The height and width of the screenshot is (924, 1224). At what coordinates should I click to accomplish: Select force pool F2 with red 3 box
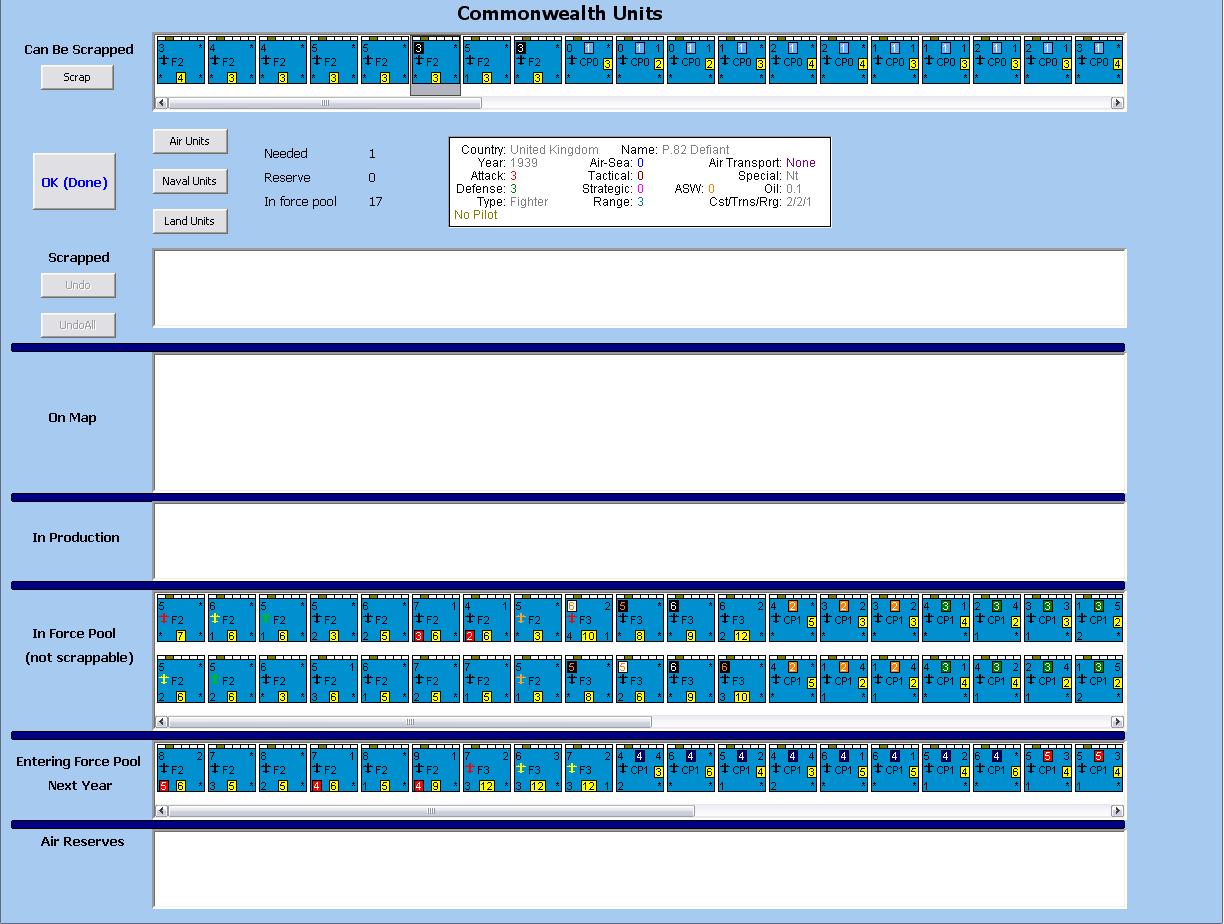tap(436, 619)
